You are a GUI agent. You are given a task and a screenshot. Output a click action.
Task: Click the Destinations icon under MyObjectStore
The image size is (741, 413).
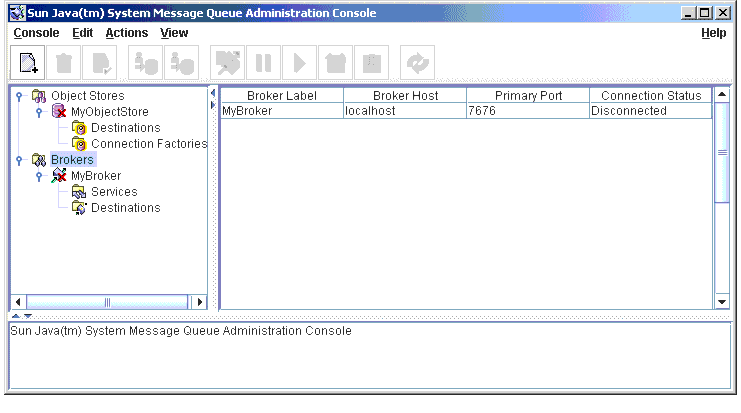(x=79, y=128)
